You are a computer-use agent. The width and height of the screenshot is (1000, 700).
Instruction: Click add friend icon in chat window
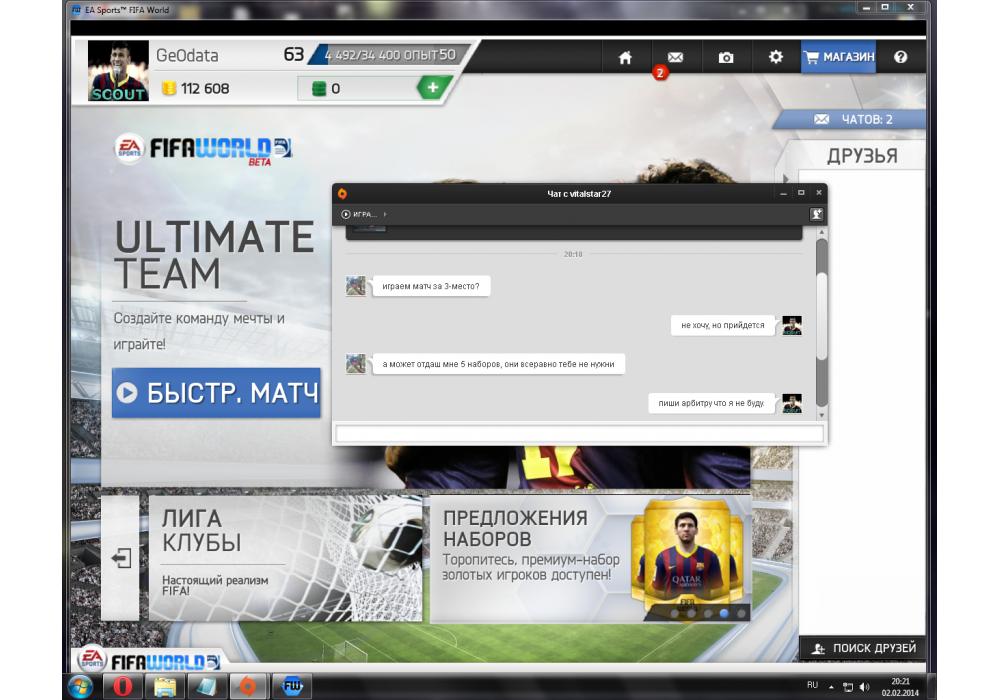816,214
